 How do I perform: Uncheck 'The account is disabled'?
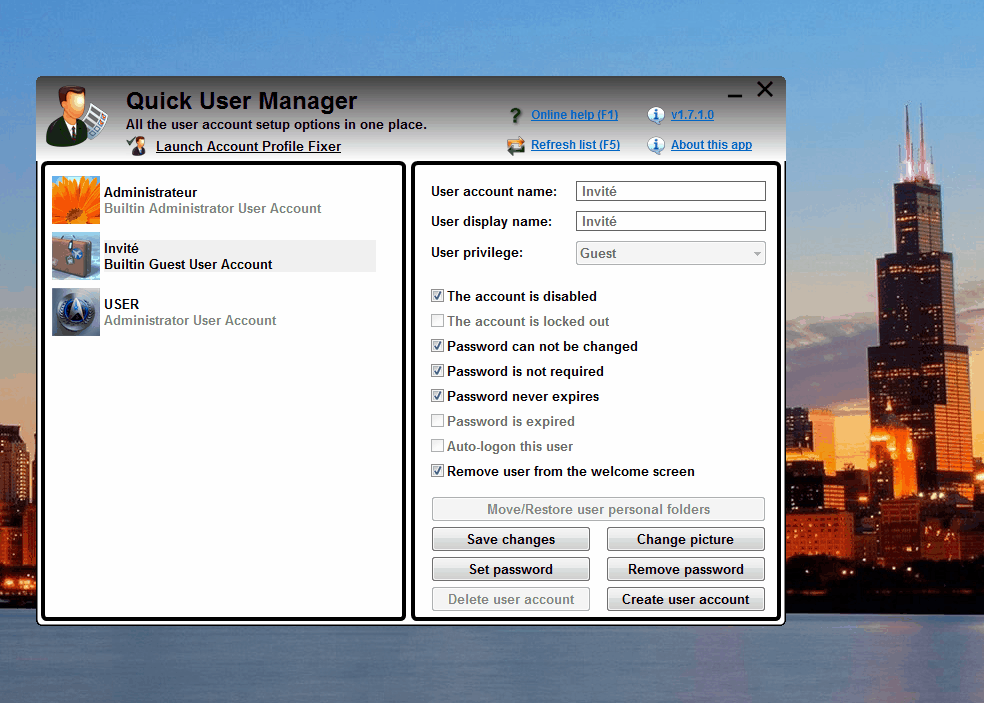(x=437, y=296)
